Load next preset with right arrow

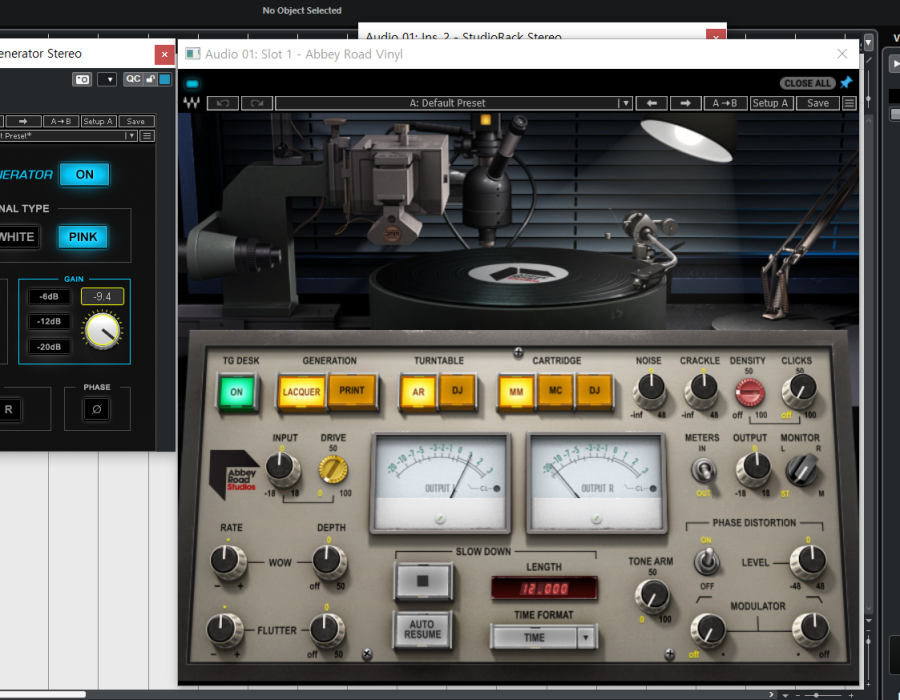point(685,103)
